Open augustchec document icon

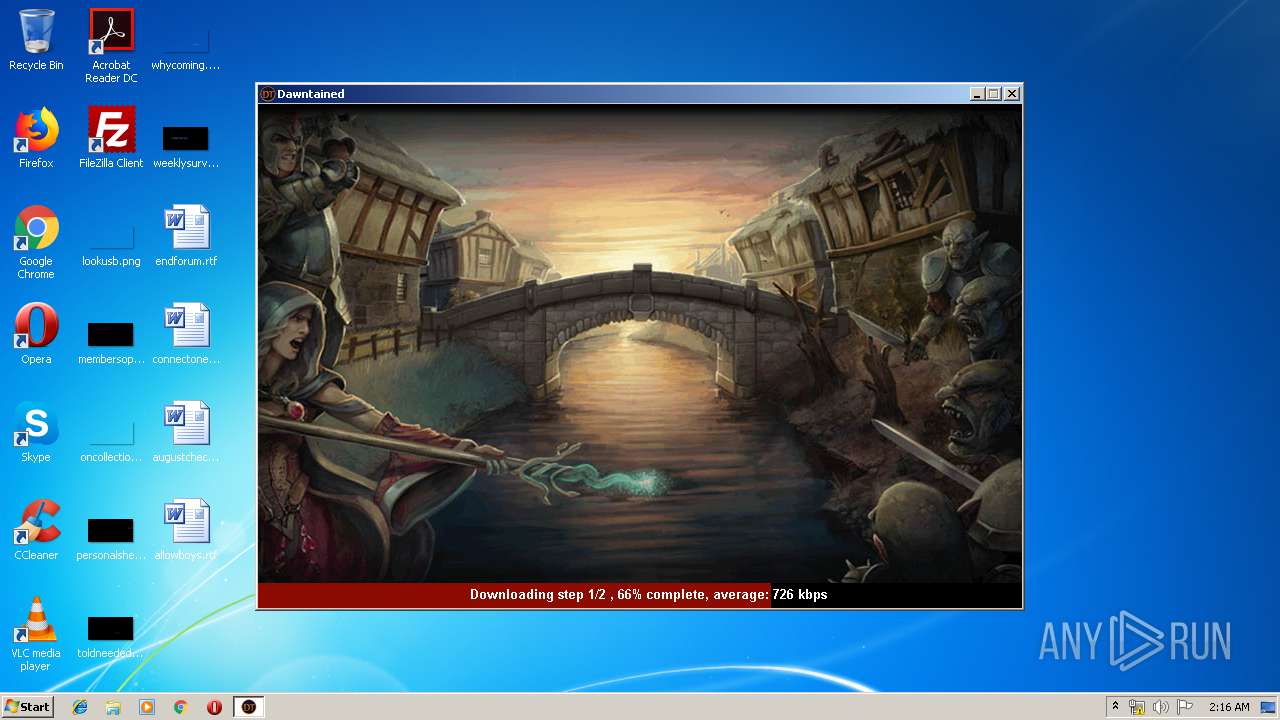point(186,432)
